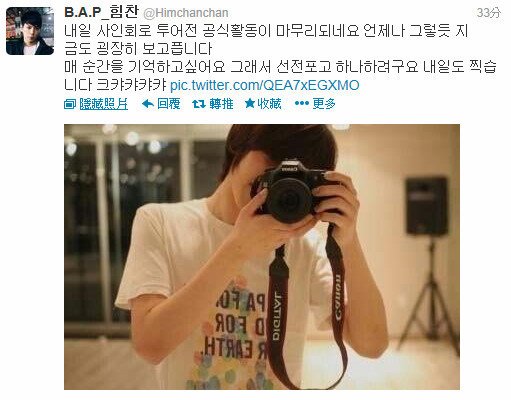Open the pic.twitter.com/QEA7xEGXMO link
The height and width of the screenshot is (400, 511).
point(265,85)
